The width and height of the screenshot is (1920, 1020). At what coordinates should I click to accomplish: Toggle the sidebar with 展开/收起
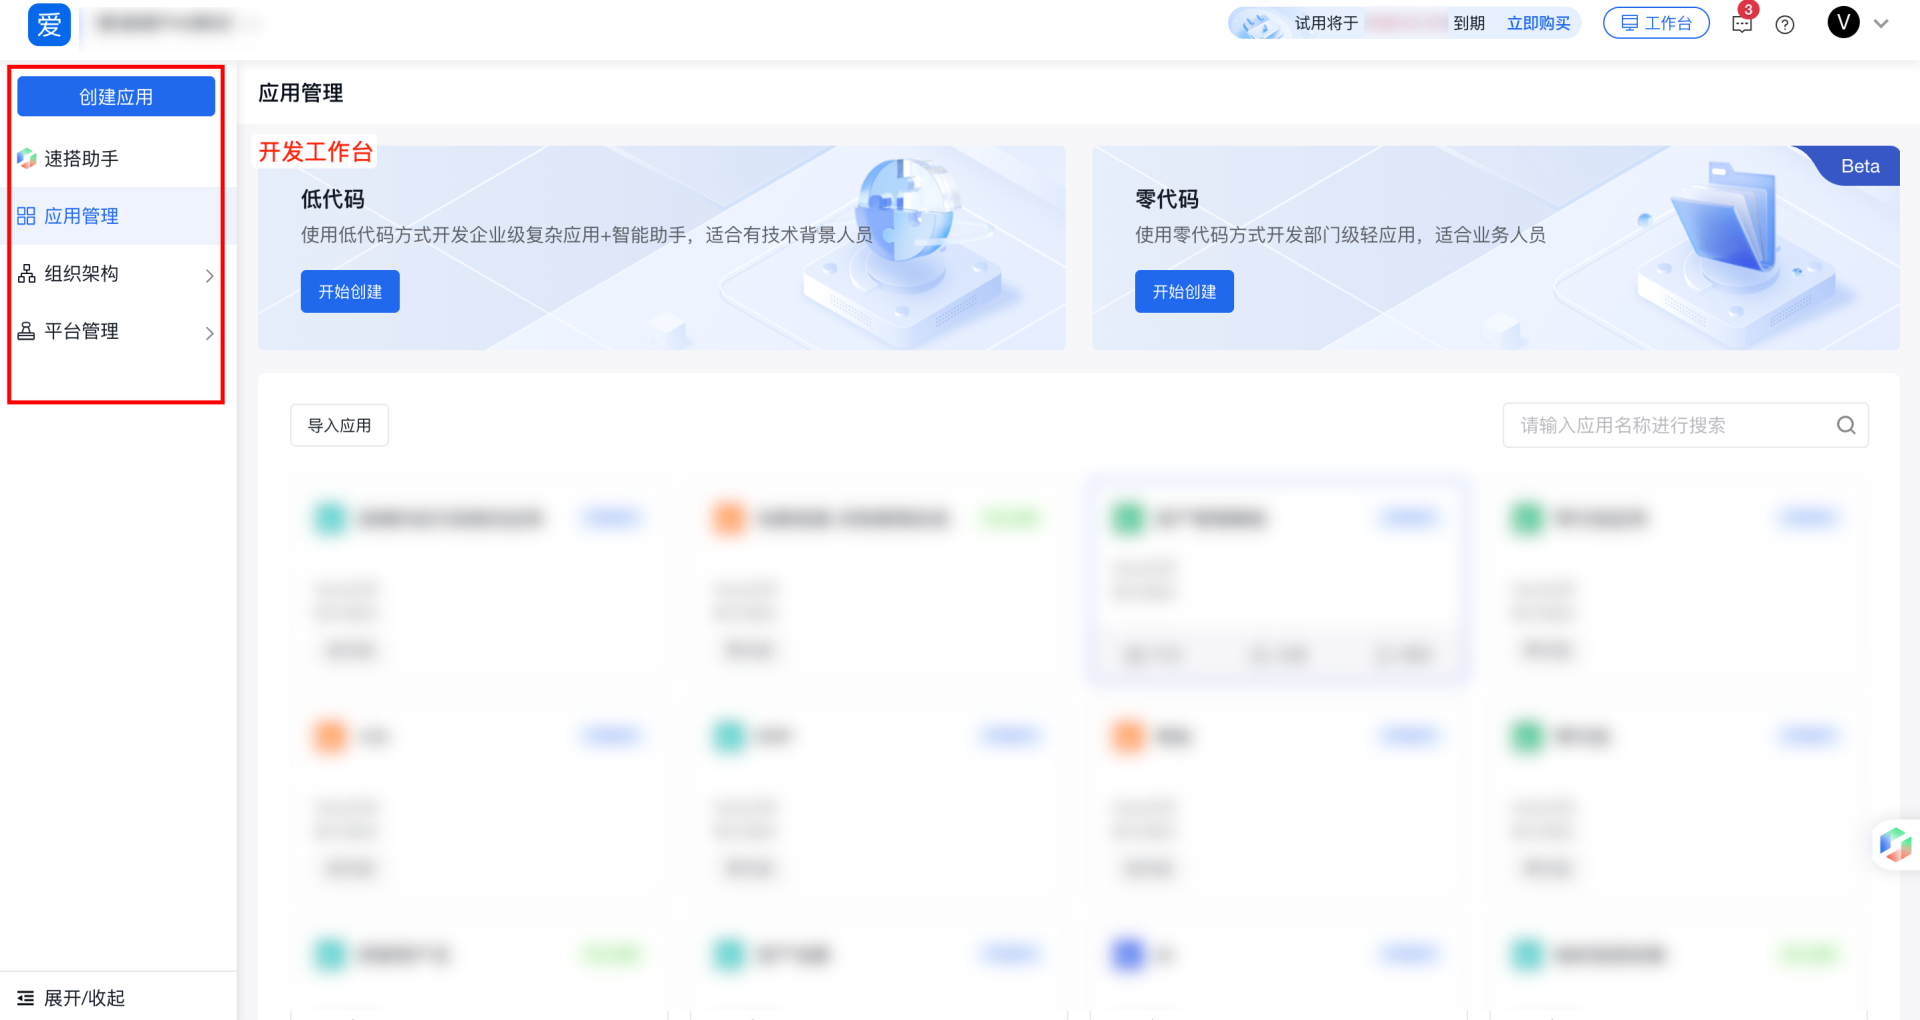point(84,998)
